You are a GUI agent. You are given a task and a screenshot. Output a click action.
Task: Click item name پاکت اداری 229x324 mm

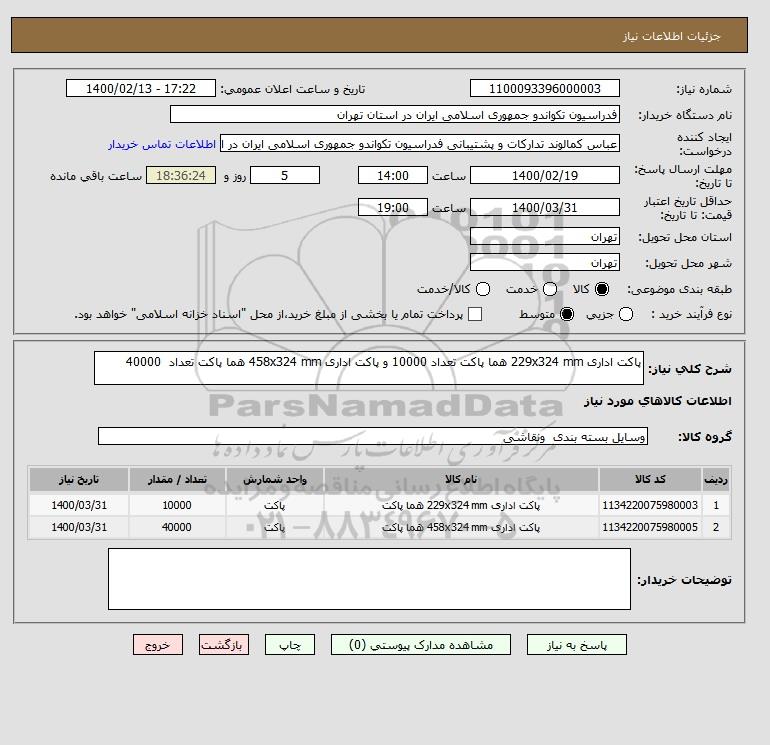coord(461,505)
